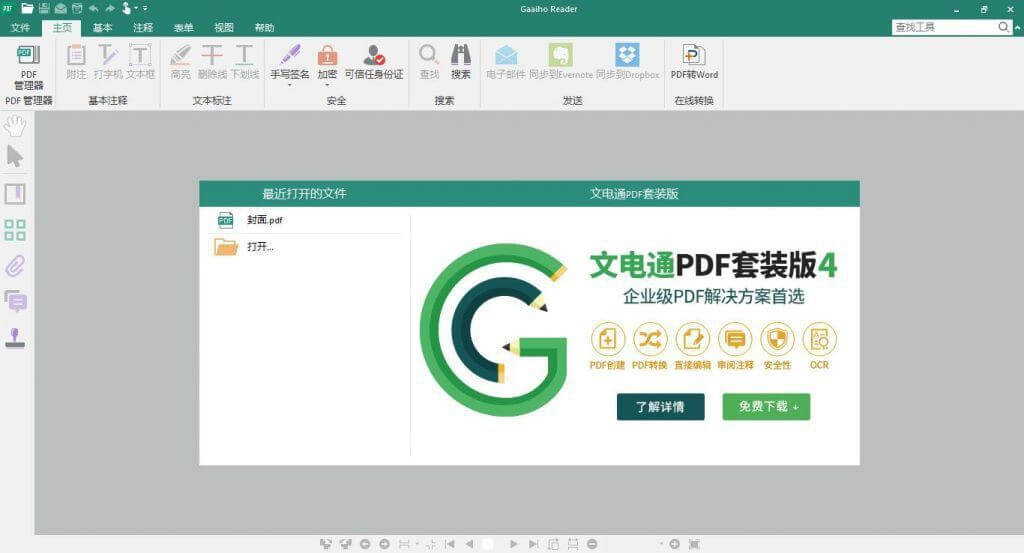
Task: Click the 搜索 binoculars icon
Action: pyautogui.click(x=460, y=62)
